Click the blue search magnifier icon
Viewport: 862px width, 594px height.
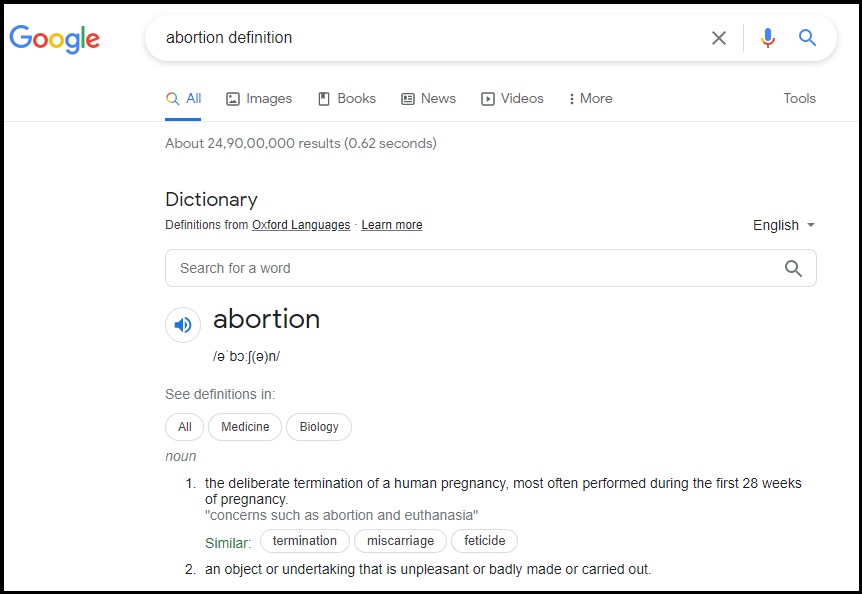coord(807,37)
